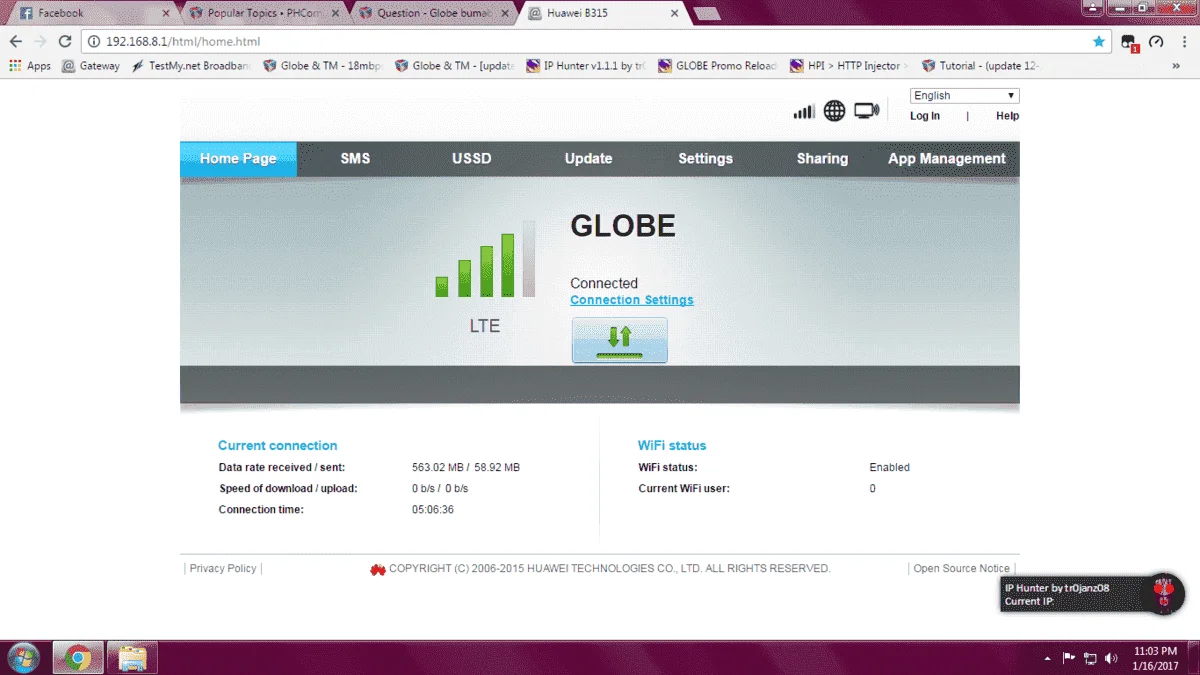Open the USSD tab
This screenshot has height=675, width=1200.
472,158
